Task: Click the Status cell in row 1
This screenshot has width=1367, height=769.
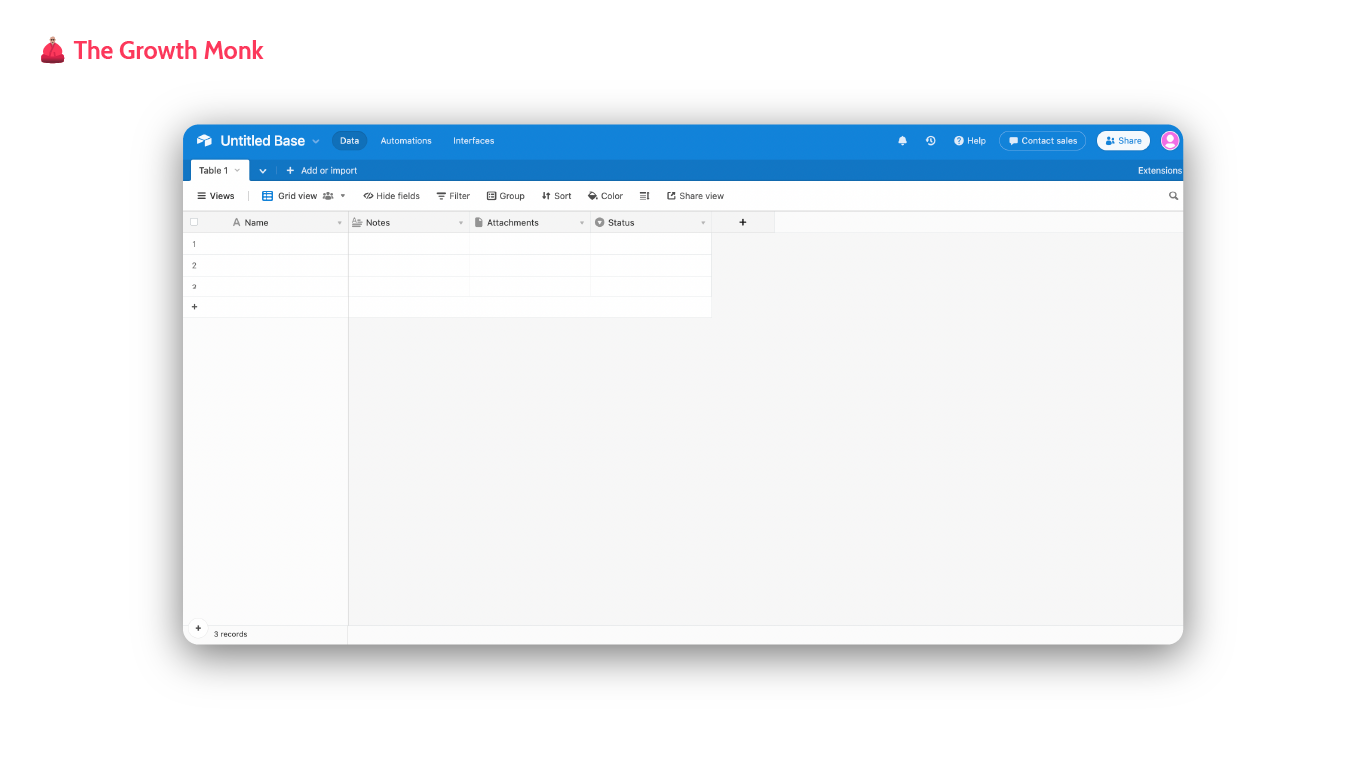Action: pos(651,244)
